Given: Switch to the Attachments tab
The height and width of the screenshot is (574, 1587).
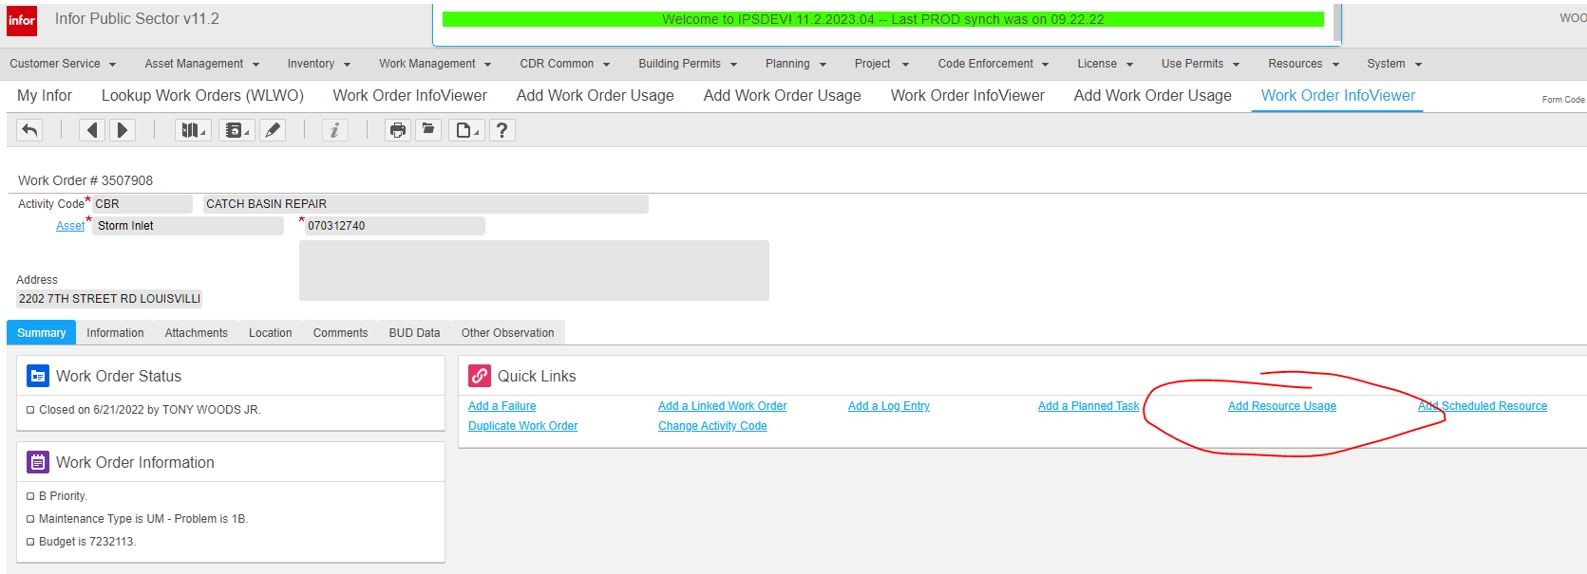Looking at the screenshot, I should (x=196, y=333).
